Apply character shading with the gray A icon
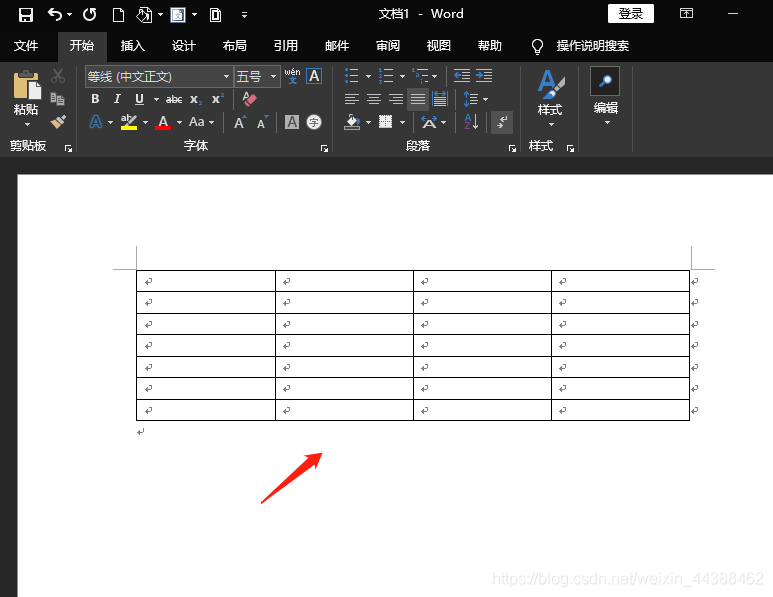773x597 pixels. pos(292,122)
